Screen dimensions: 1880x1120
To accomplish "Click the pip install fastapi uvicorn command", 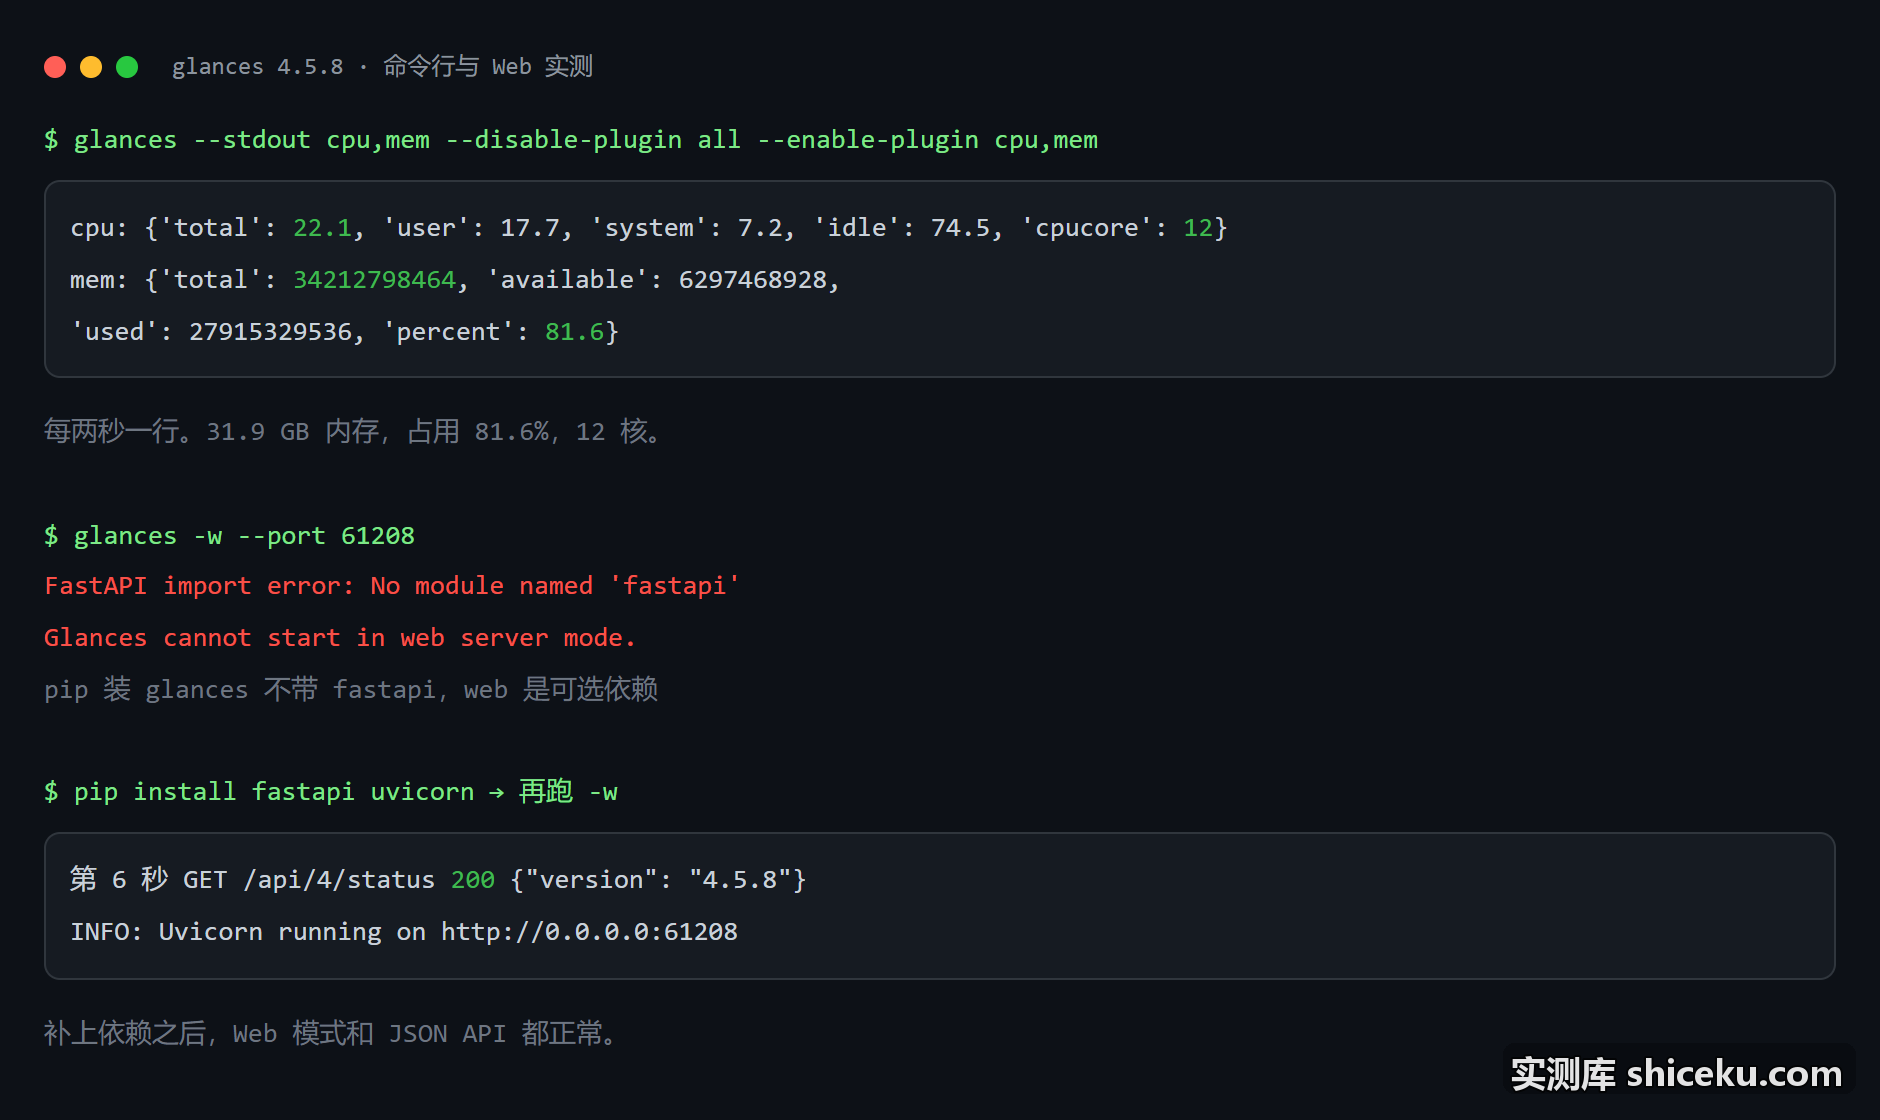I will 331,792.
